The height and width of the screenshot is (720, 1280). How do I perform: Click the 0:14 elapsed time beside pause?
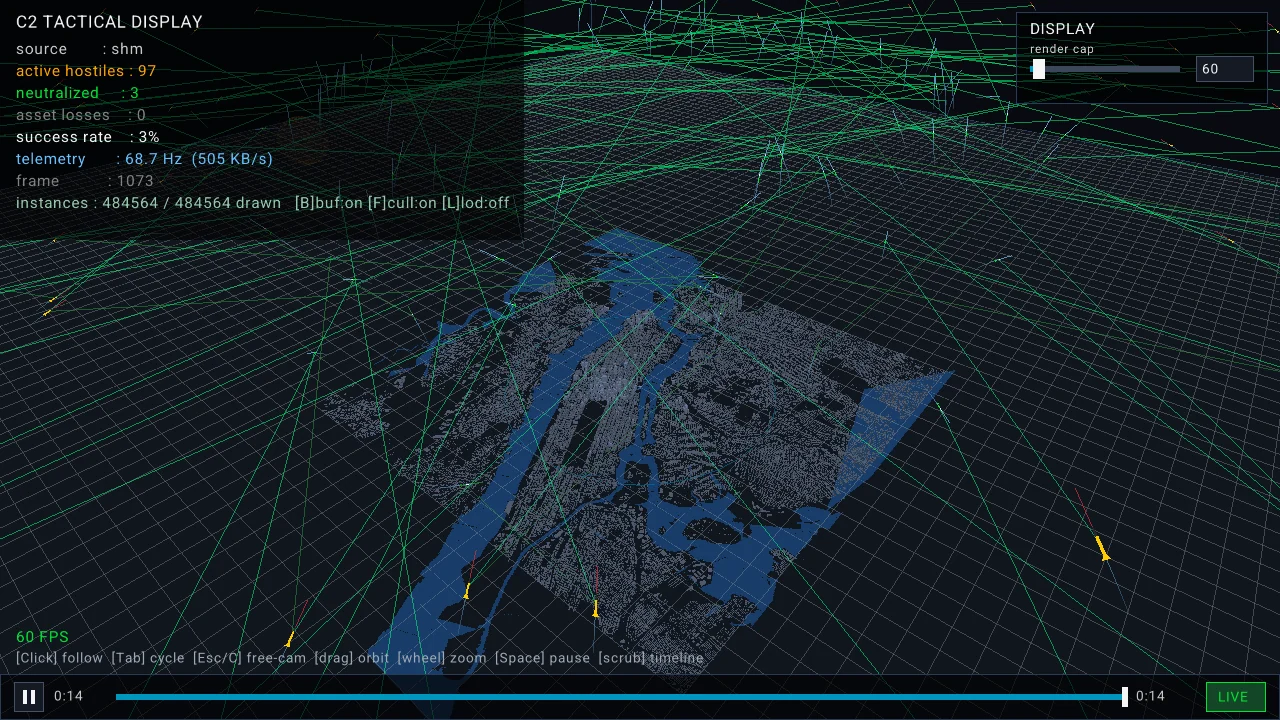click(x=68, y=697)
